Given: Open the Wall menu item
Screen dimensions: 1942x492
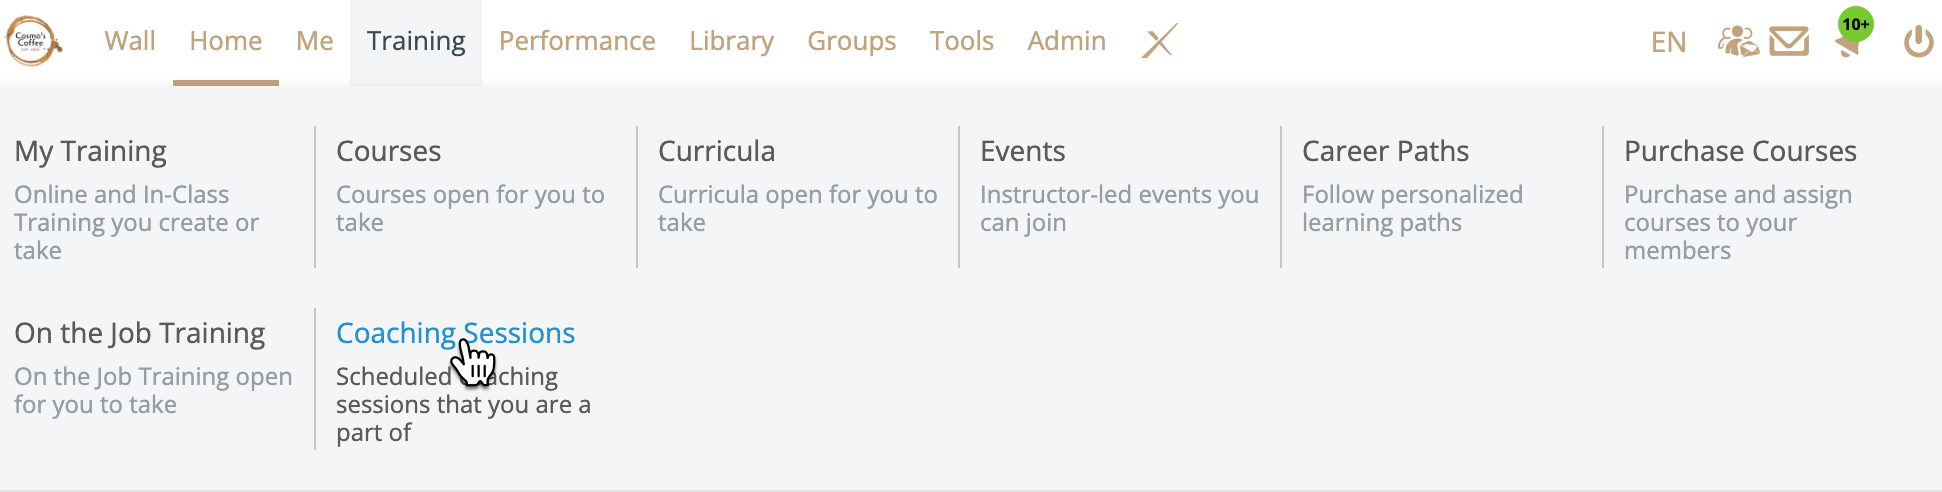Looking at the screenshot, I should pyautogui.click(x=130, y=41).
